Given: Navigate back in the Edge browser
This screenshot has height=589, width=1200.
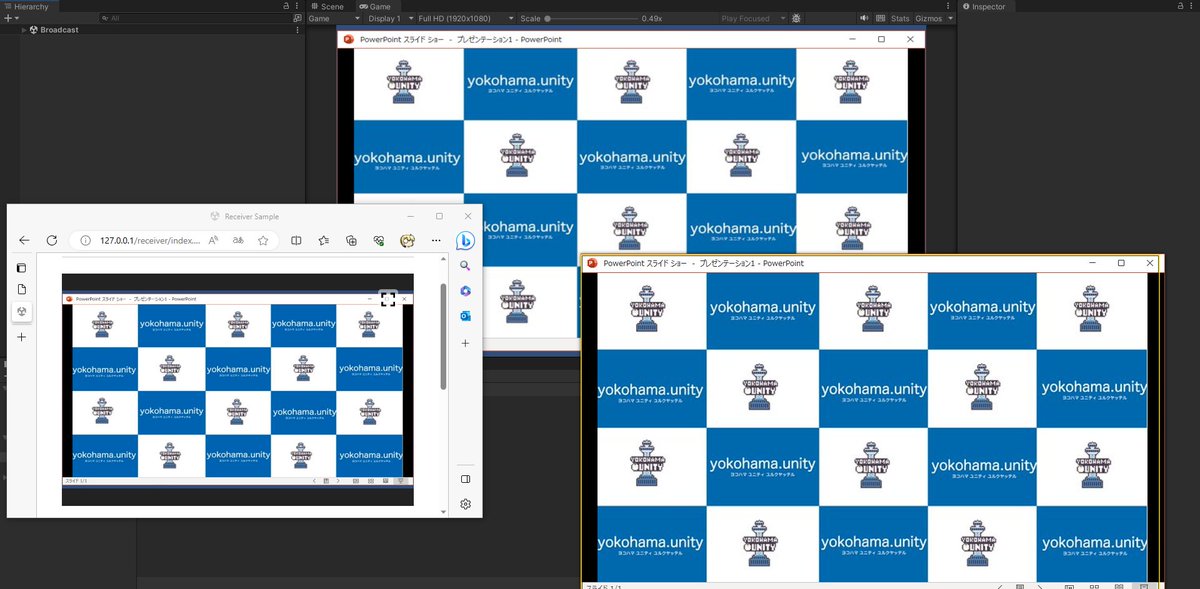Looking at the screenshot, I should click(x=24, y=240).
